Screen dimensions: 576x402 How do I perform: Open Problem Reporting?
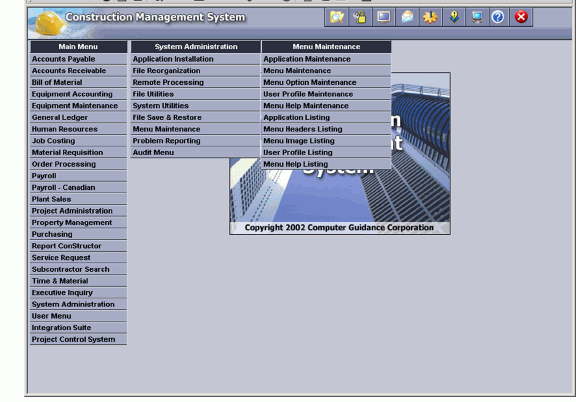point(195,141)
